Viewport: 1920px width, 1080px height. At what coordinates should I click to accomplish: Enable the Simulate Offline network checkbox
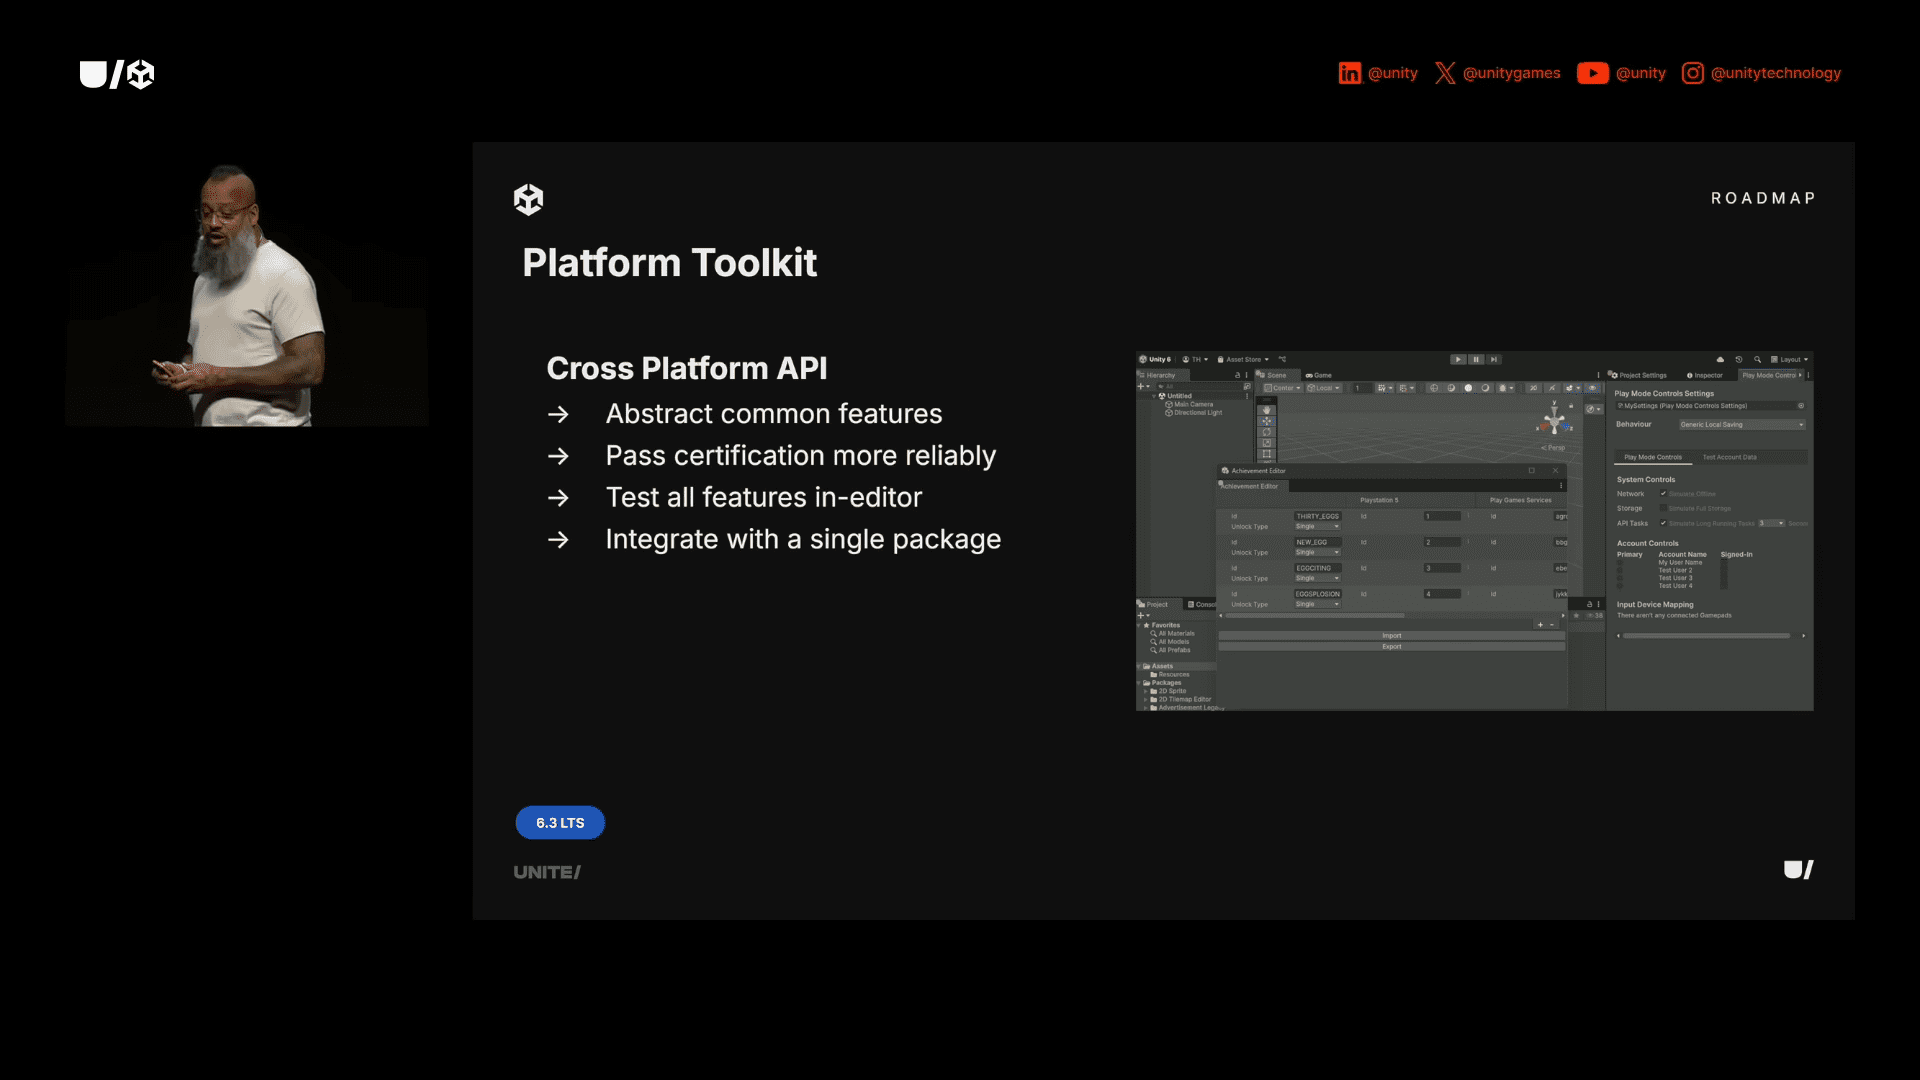pyautogui.click(x=1663, y=493)
